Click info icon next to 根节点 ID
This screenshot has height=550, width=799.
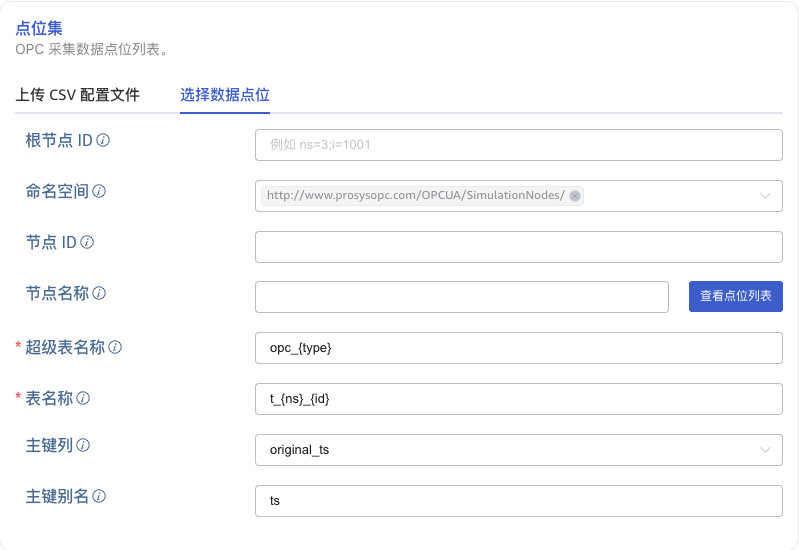pos(103,140)
